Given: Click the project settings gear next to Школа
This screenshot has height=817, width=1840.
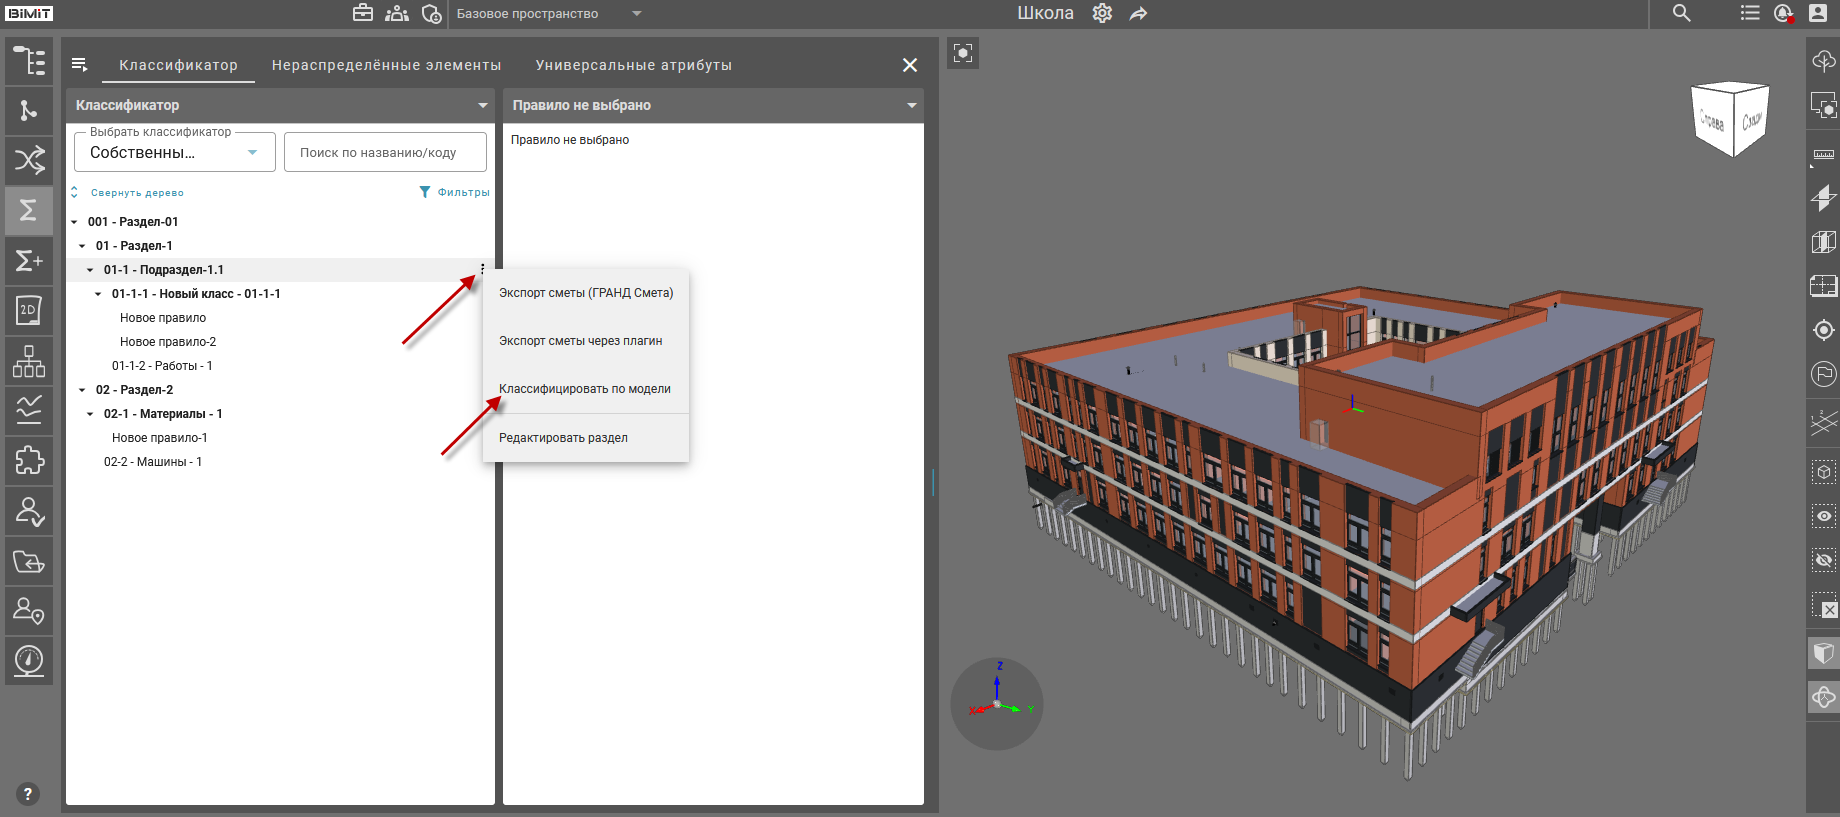Looking at the screenshot, I should [x=1102, y=14].
